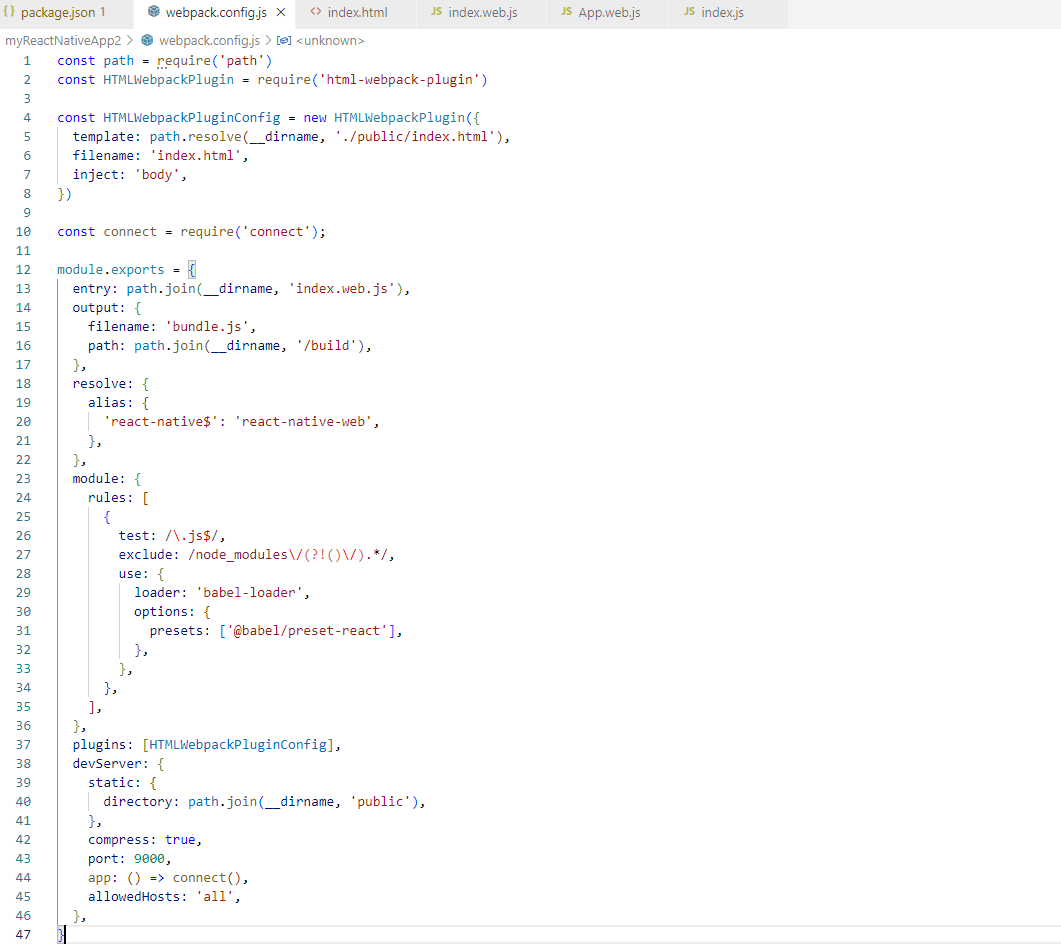Click the webpack icon in the breadcrumb

pyautogui.click(x=147, y=41)
